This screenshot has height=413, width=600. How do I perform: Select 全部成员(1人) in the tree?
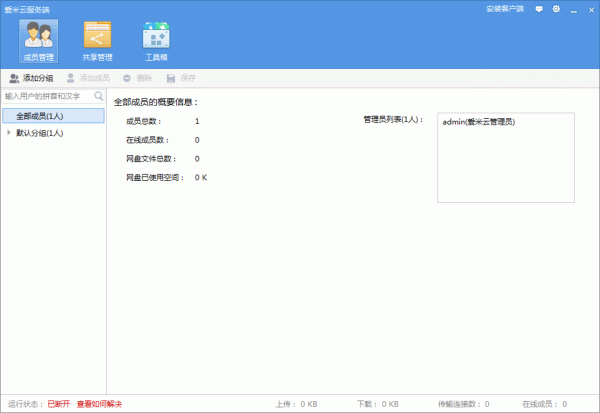(40, 116)
